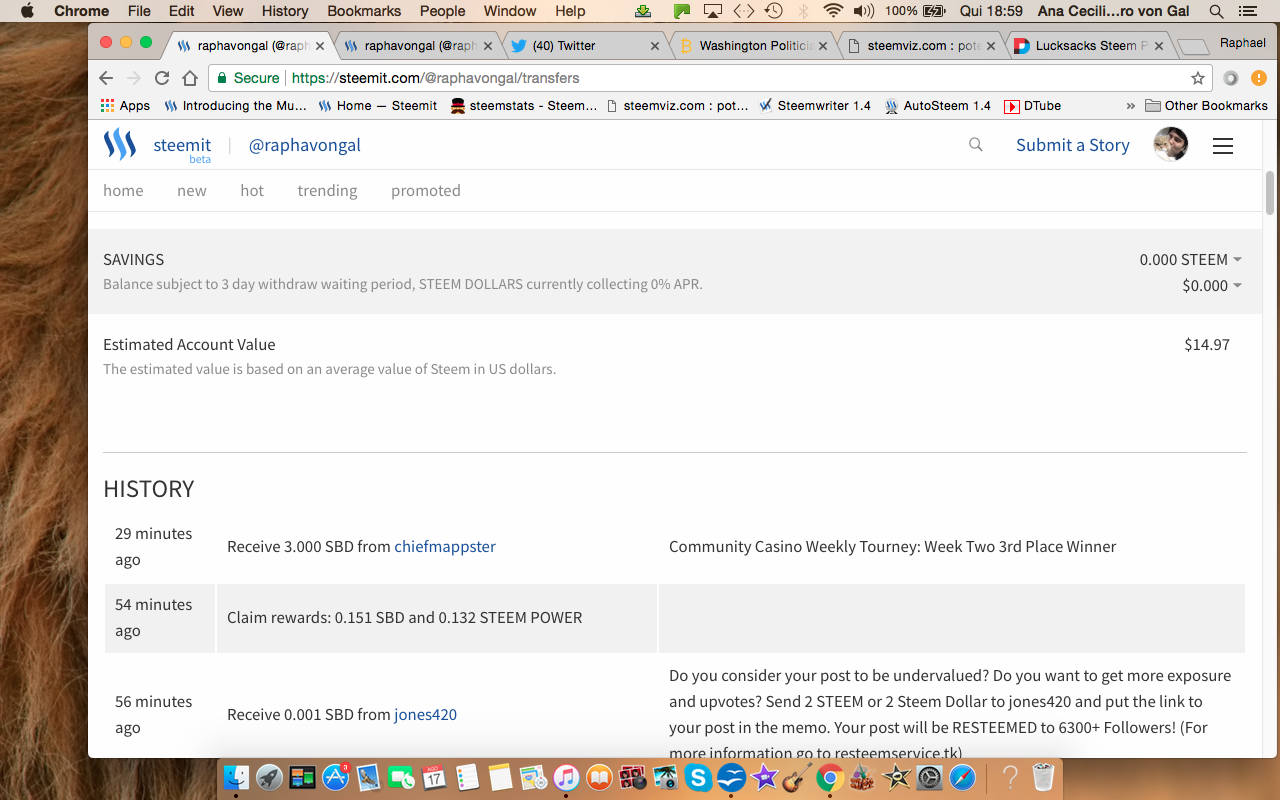The width and height of the screenshot is (1280, 800).
Task: Open the Edit menu
Action: coord(182,11)
